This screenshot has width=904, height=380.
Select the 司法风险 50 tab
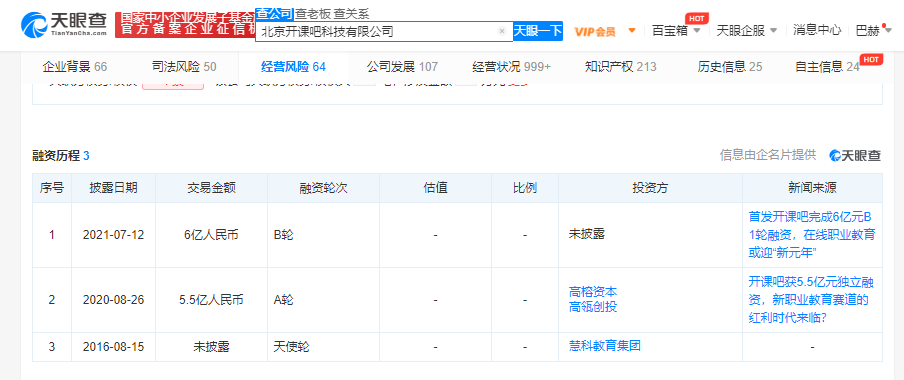point(184,67)
